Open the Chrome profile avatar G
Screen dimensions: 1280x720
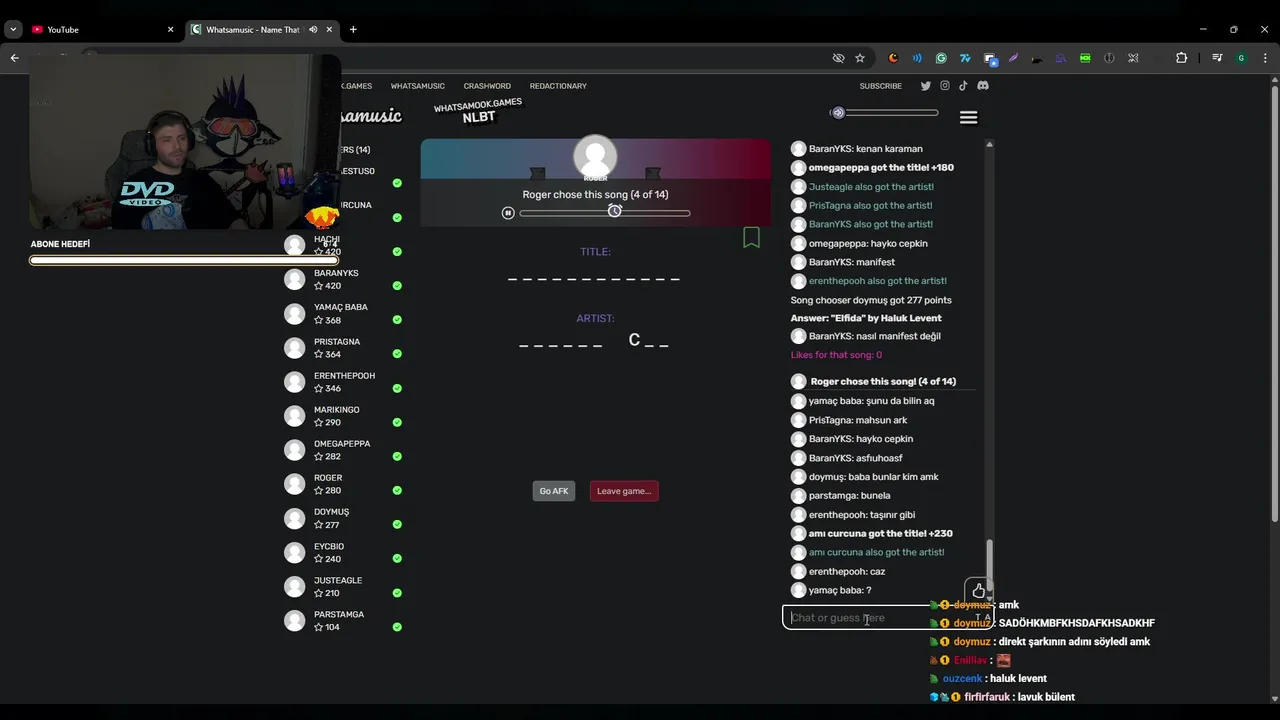1241,58
